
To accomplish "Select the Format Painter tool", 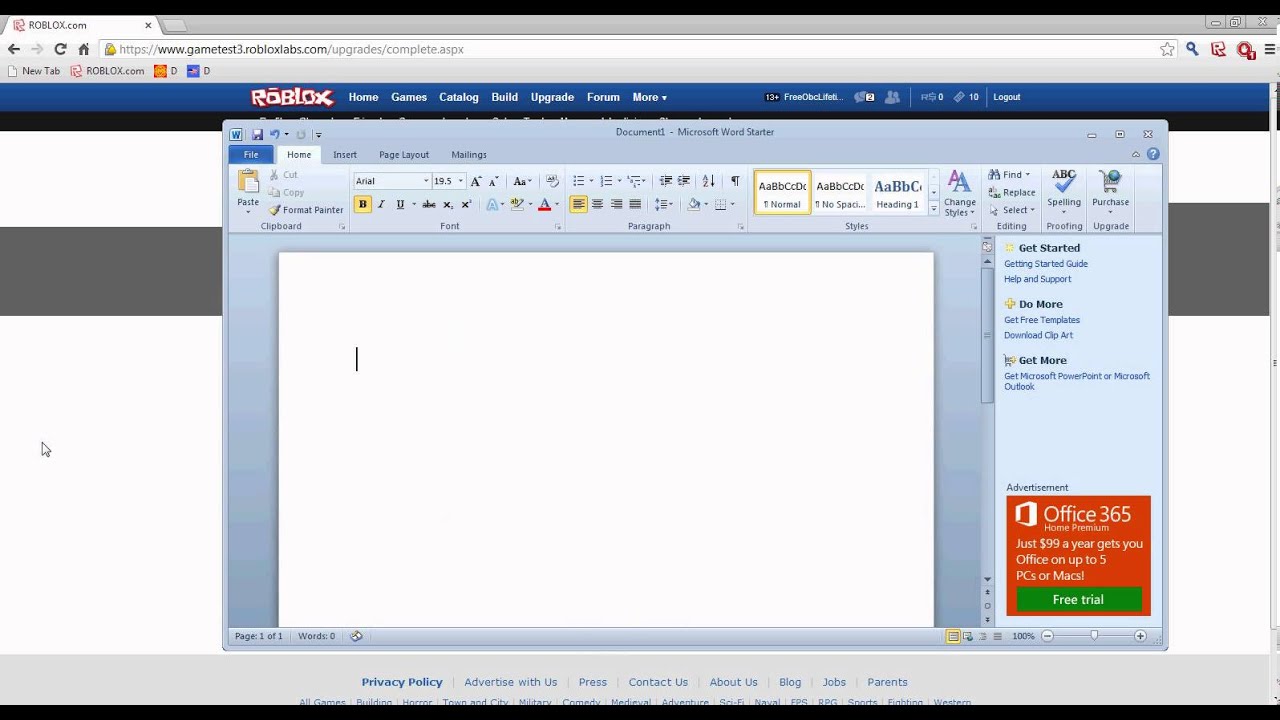I will tap(306, 210).
